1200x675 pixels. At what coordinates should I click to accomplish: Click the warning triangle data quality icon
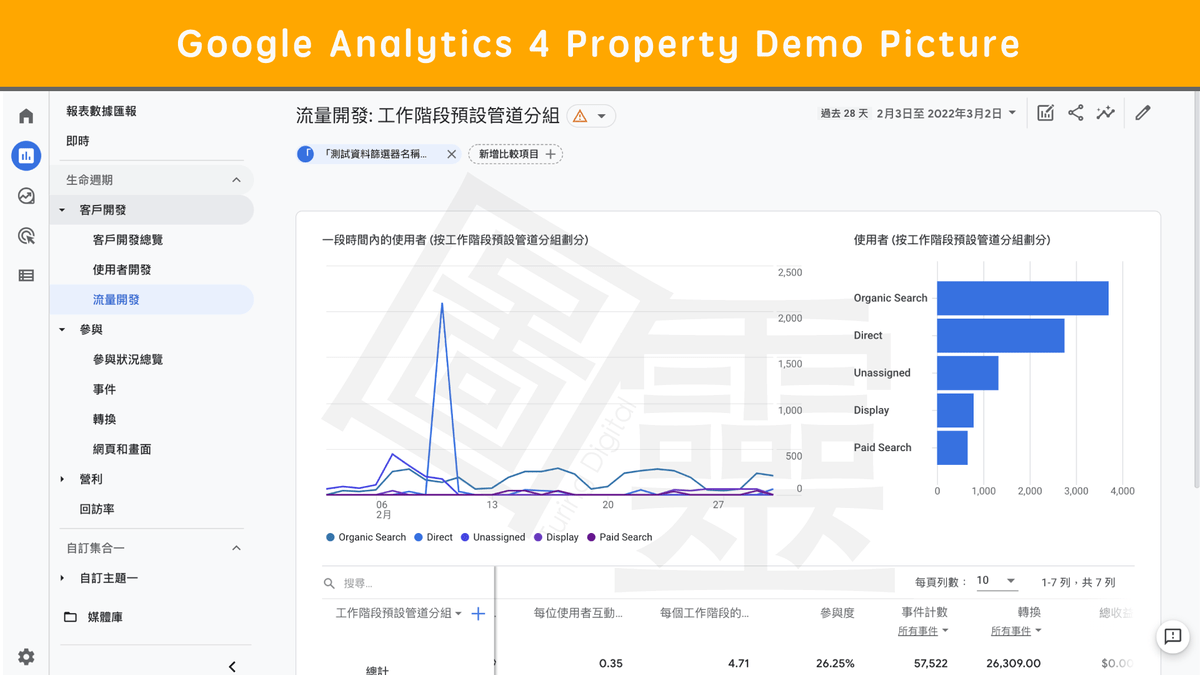coord(580,116)
